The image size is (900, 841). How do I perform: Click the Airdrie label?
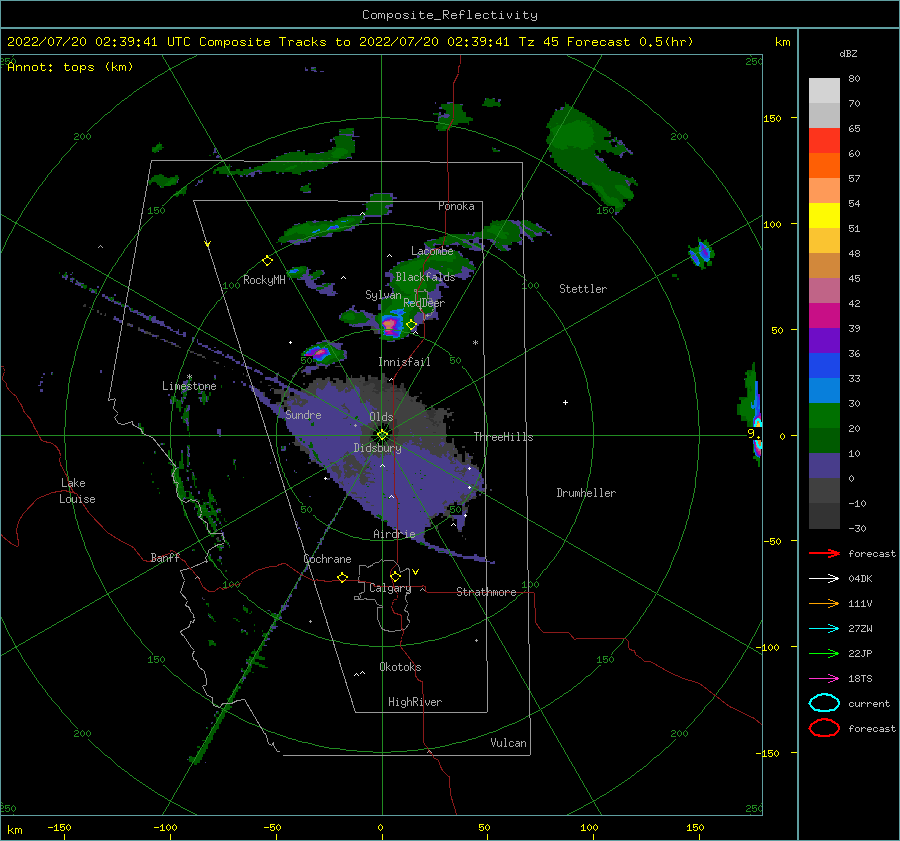[394, 534]
